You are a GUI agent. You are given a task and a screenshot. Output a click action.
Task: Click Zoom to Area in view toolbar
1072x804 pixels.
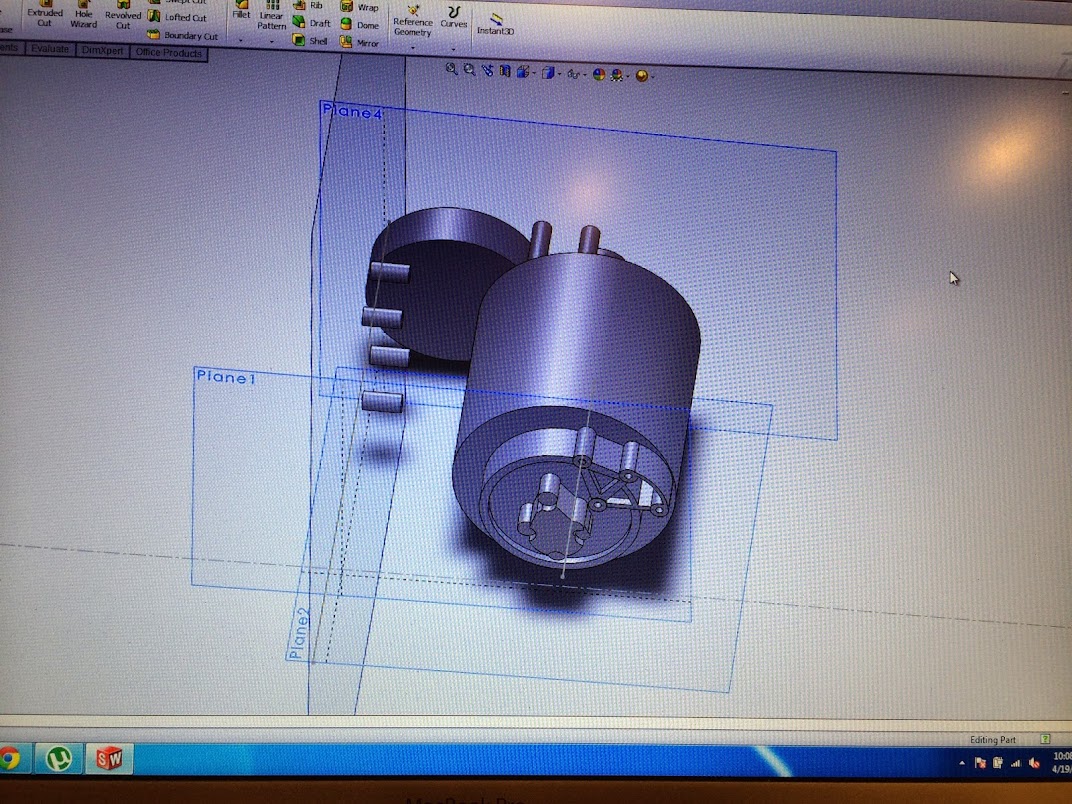[x=469, y=69]
